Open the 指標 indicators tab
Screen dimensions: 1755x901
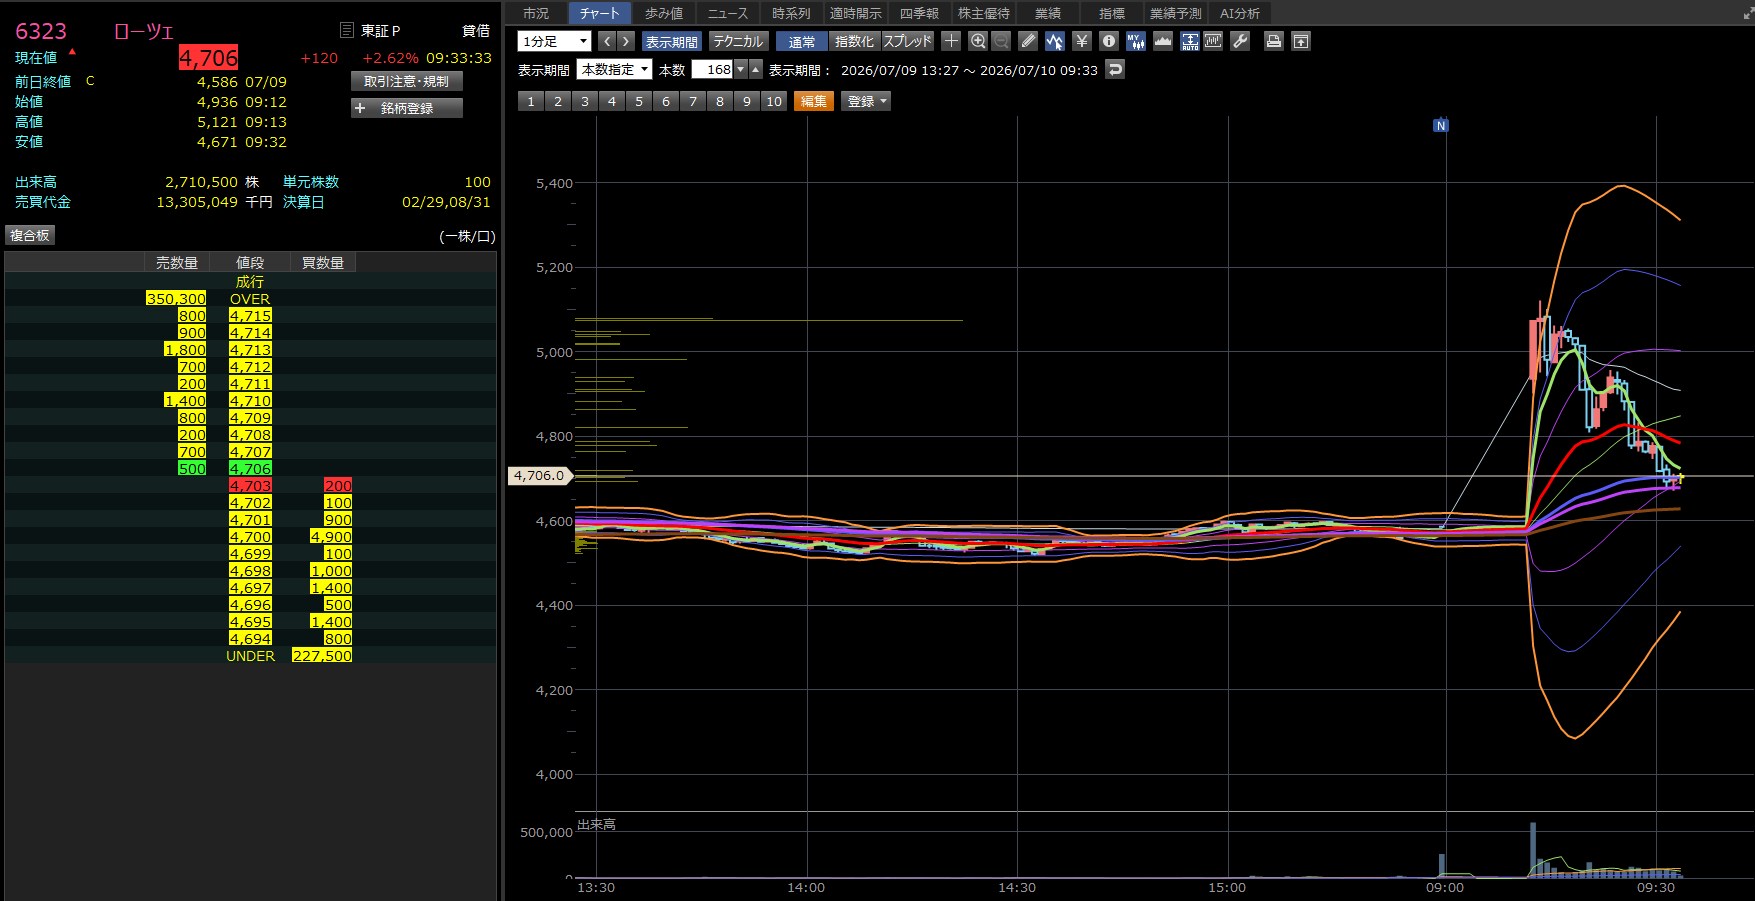click(x=1112, y=13)
